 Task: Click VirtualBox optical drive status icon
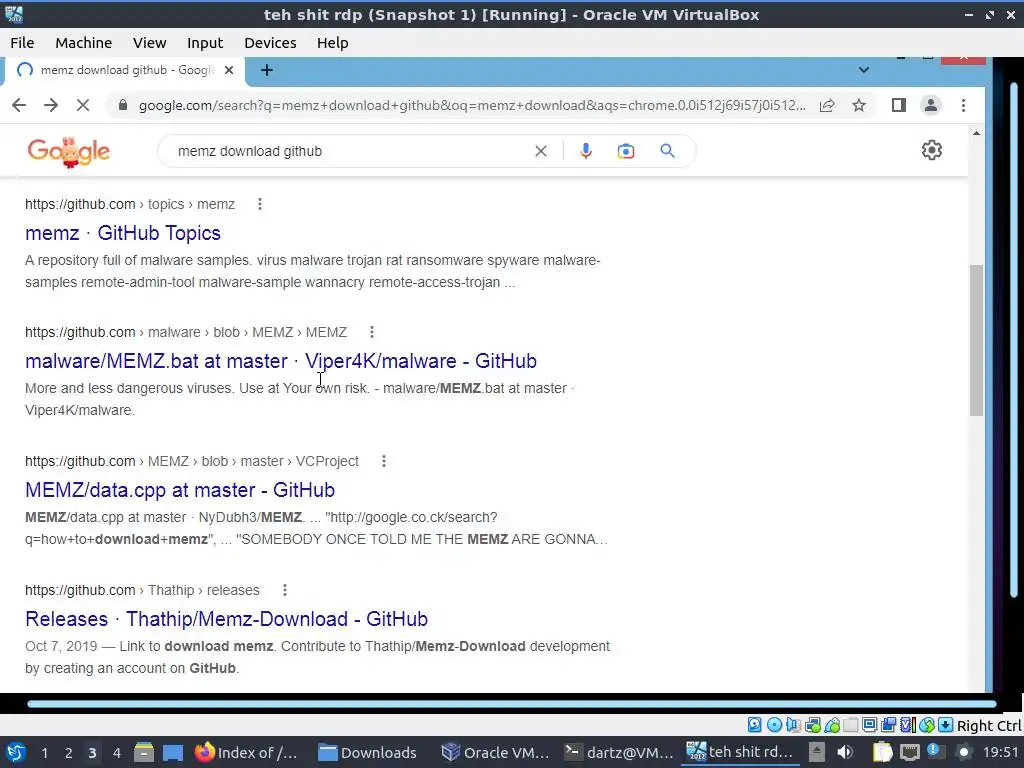(x=774, y=725)
